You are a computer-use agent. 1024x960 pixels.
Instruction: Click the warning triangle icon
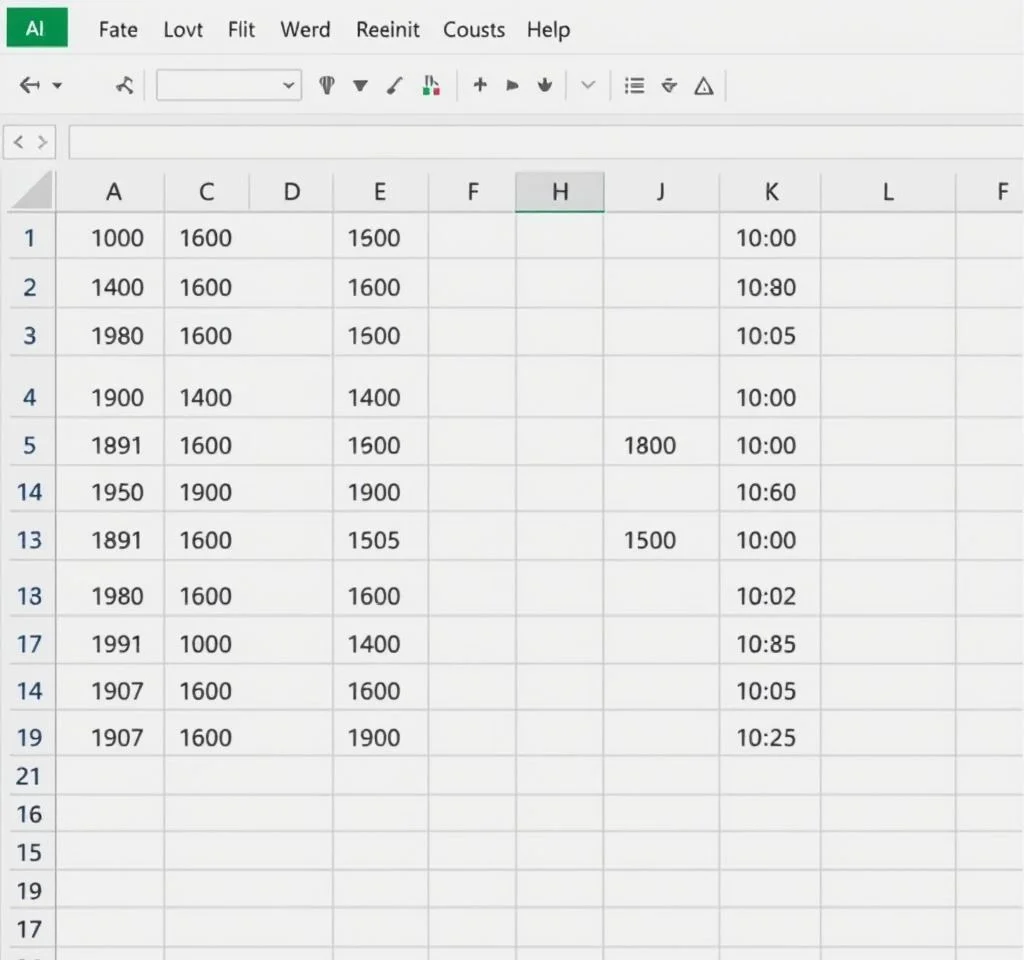pyautogui.click(x=704, y=86)
